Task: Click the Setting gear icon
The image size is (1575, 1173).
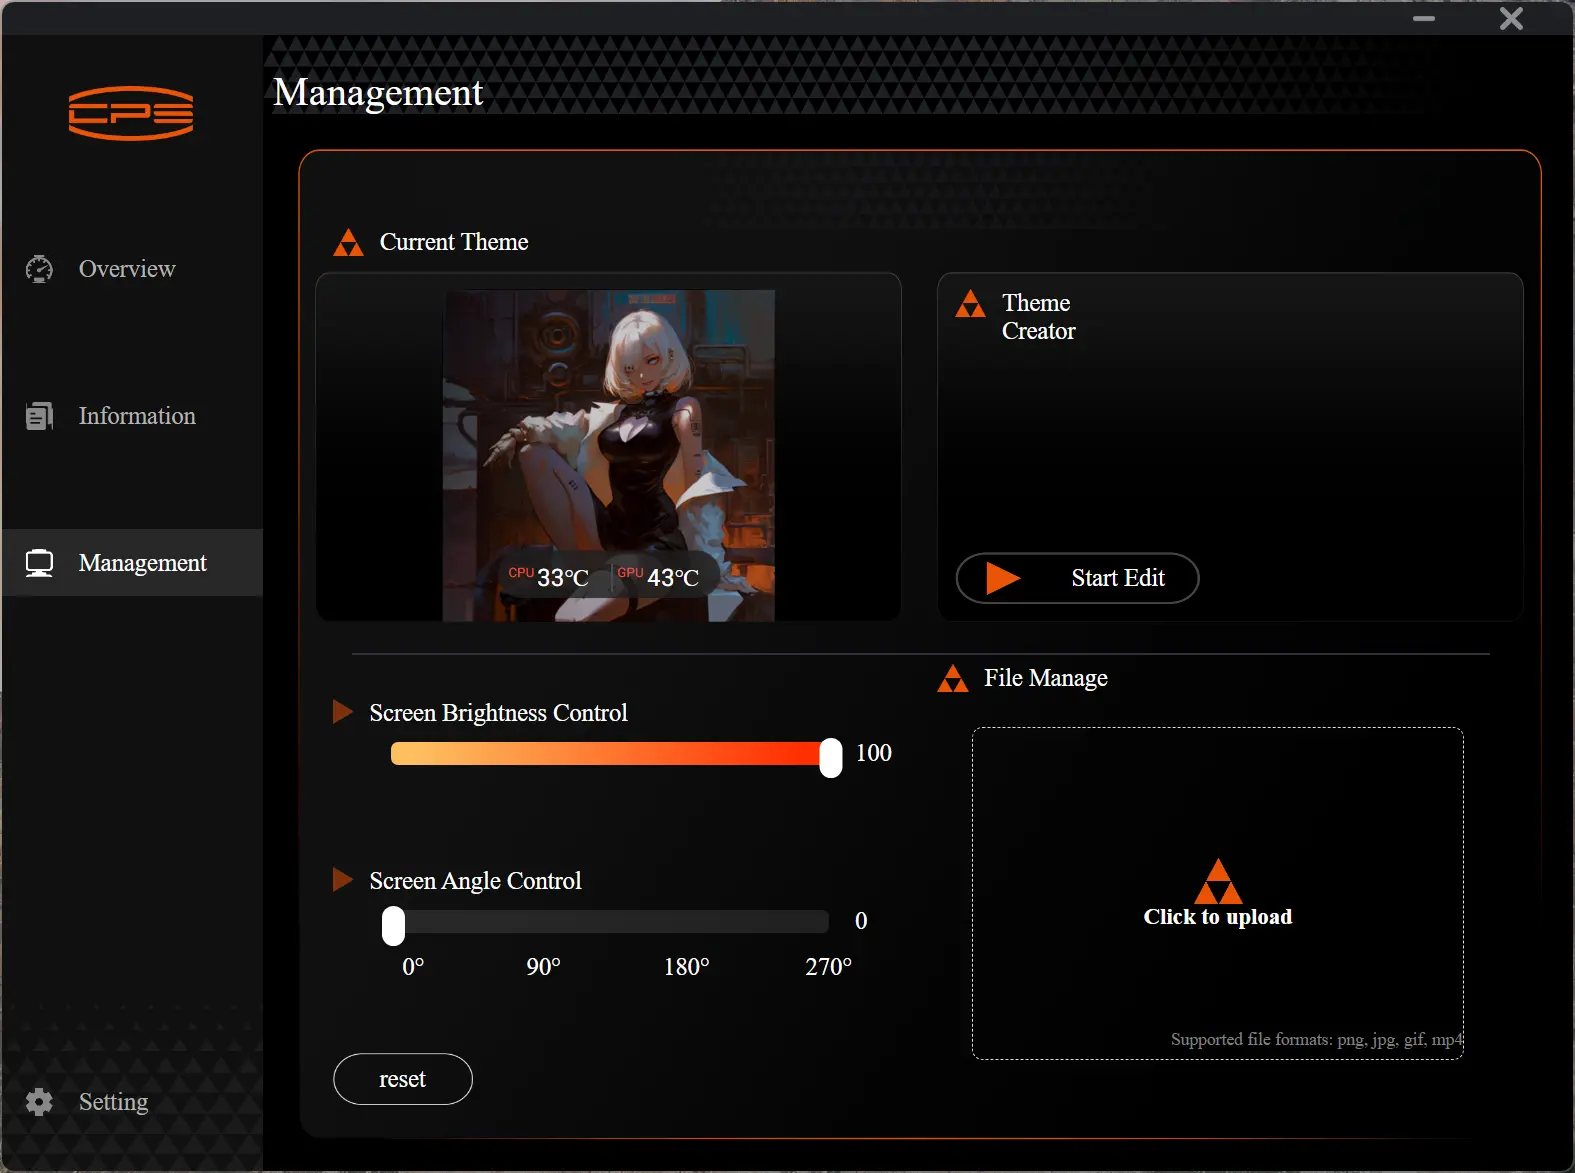Action: (x=39, y=1102)
